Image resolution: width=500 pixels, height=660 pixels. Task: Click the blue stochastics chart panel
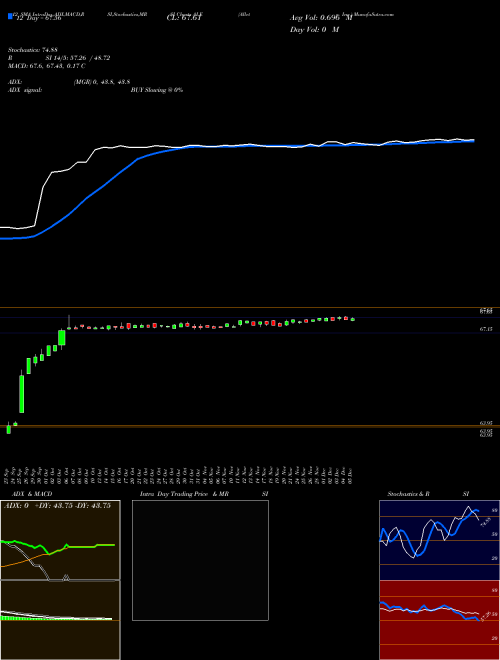[439, 540]
